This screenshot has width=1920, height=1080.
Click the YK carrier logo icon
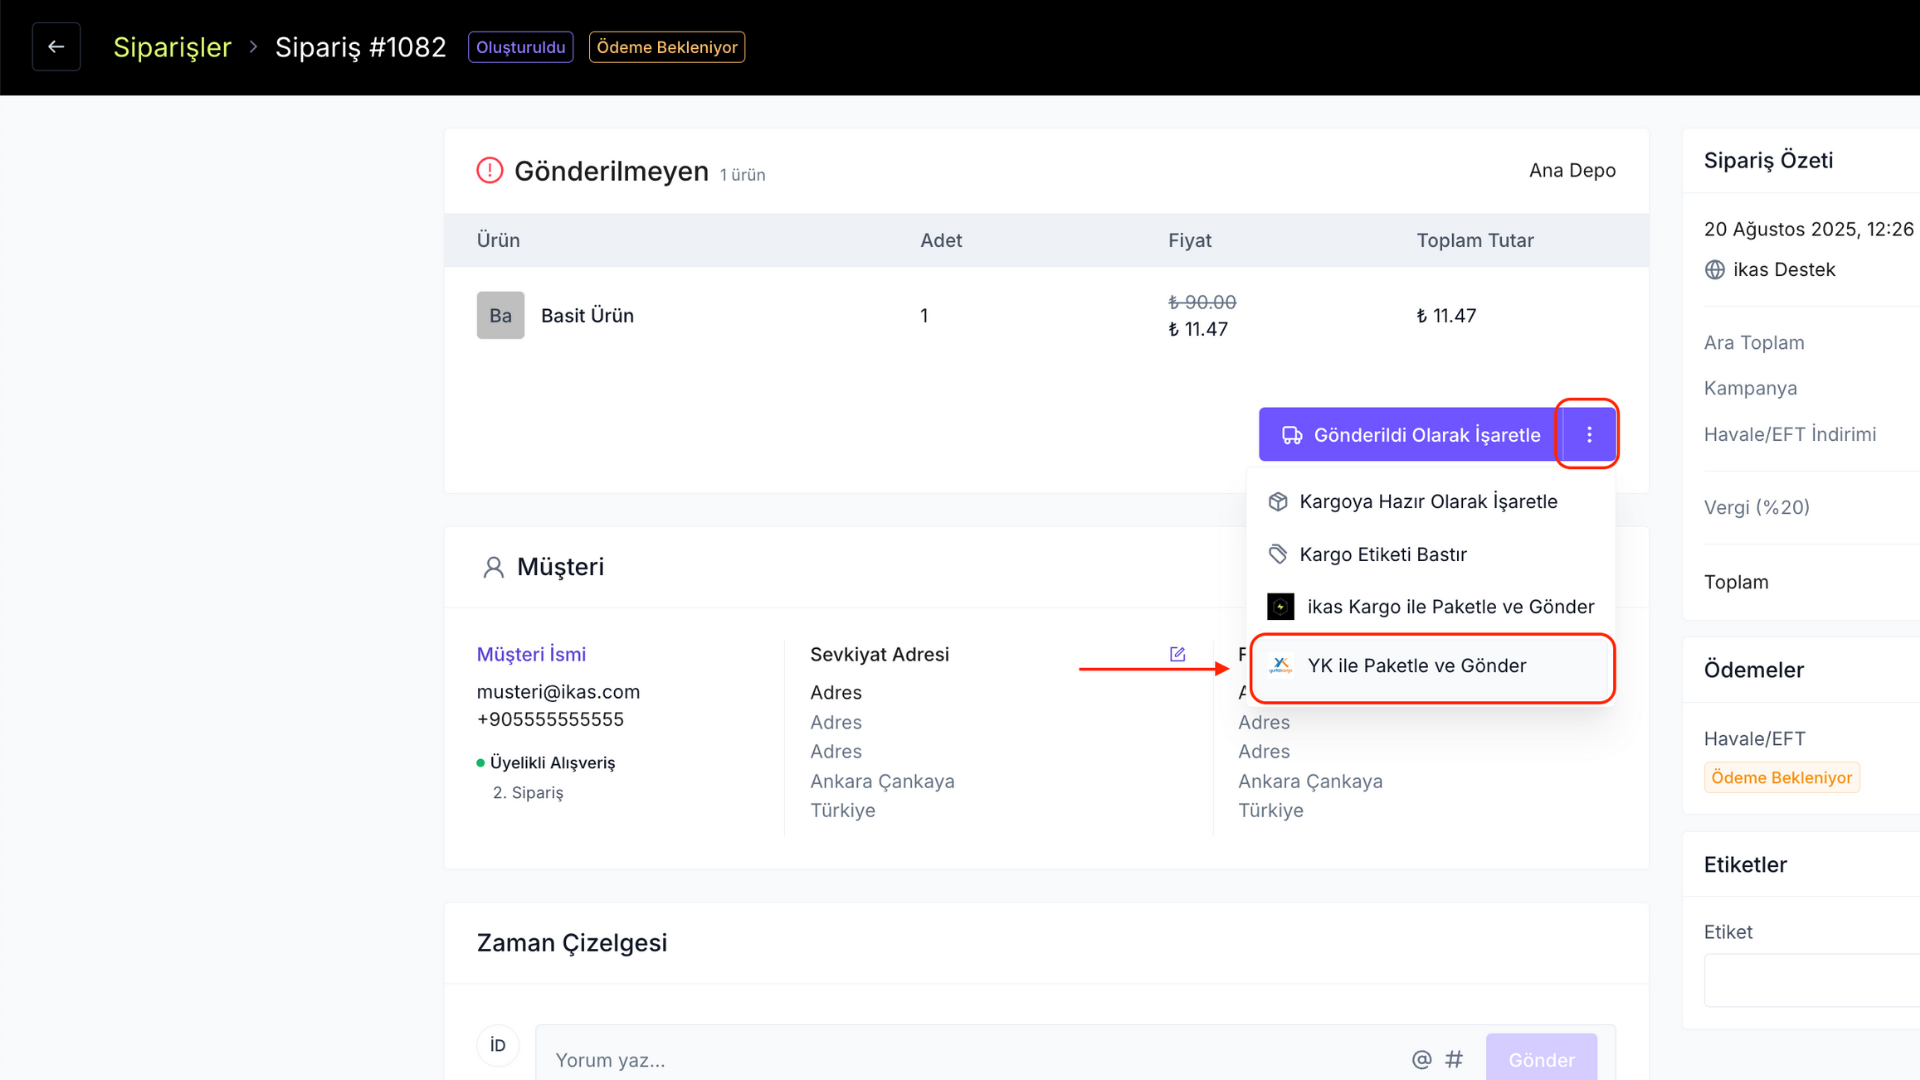pyautogui.click(x=1280, y=666)
